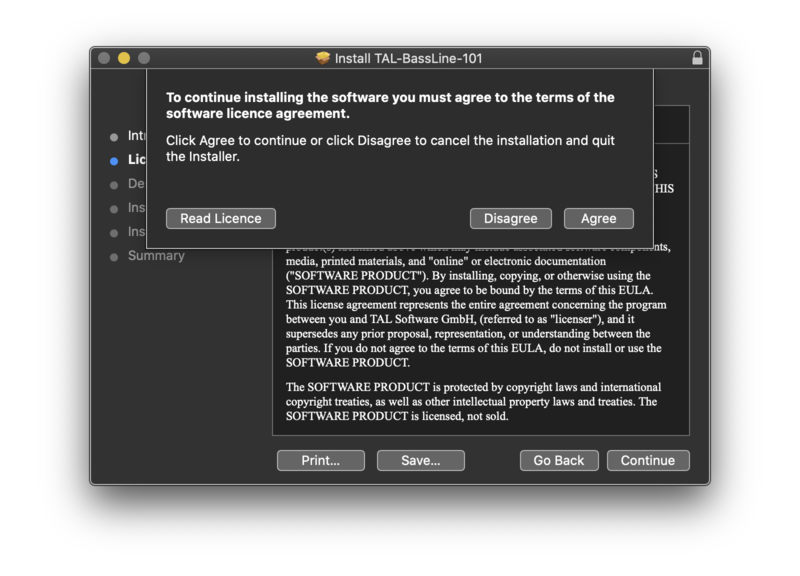Click the Install TAL-BassLine-101 window title
The height and width of the screenshot is (576, 800).
tap(408, 58)
